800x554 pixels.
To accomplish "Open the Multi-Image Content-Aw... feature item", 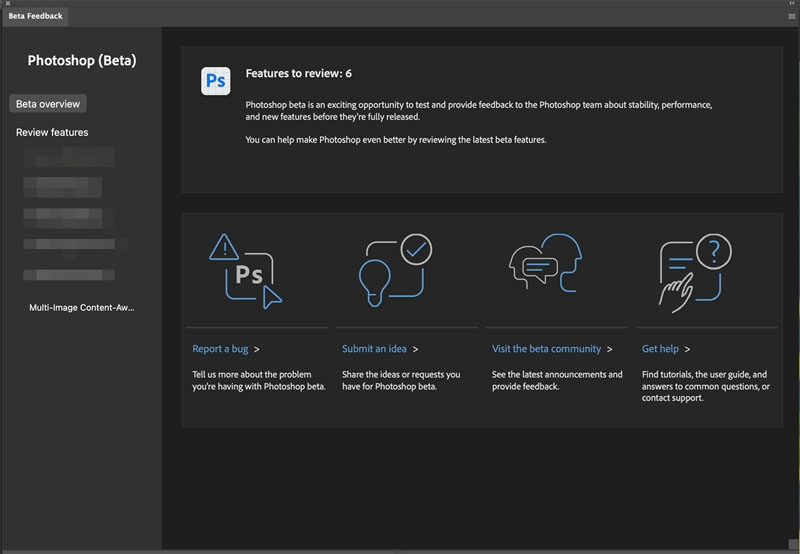I will 82,308.
